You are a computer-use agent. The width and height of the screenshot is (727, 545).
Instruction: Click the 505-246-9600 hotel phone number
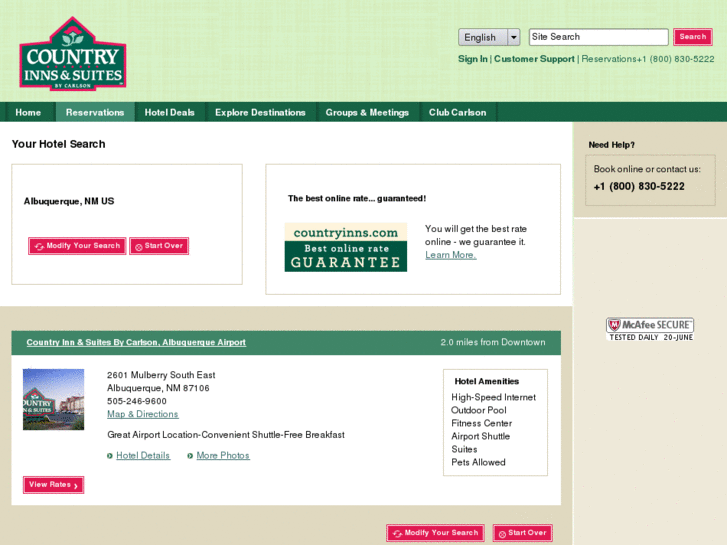click(137, 401)
